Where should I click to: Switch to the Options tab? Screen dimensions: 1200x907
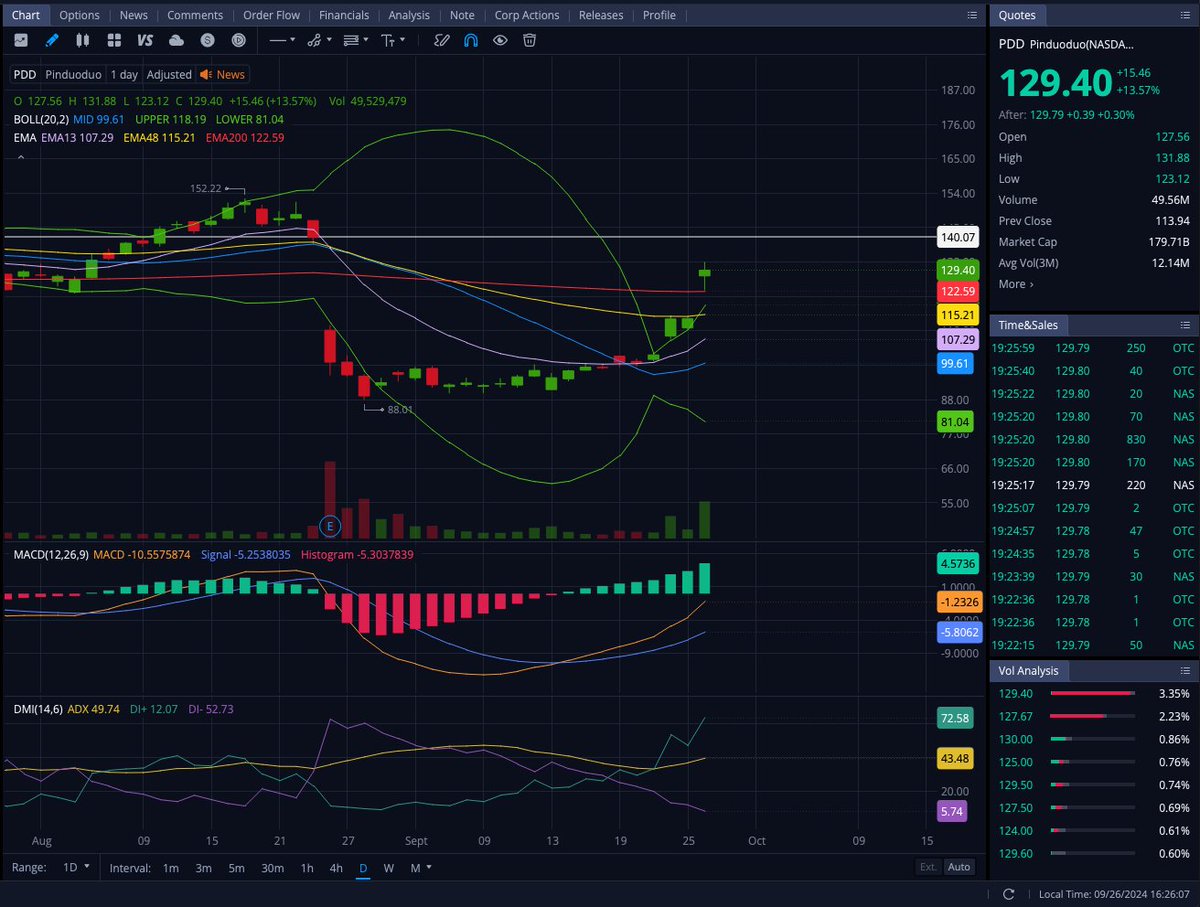[79, 15]
